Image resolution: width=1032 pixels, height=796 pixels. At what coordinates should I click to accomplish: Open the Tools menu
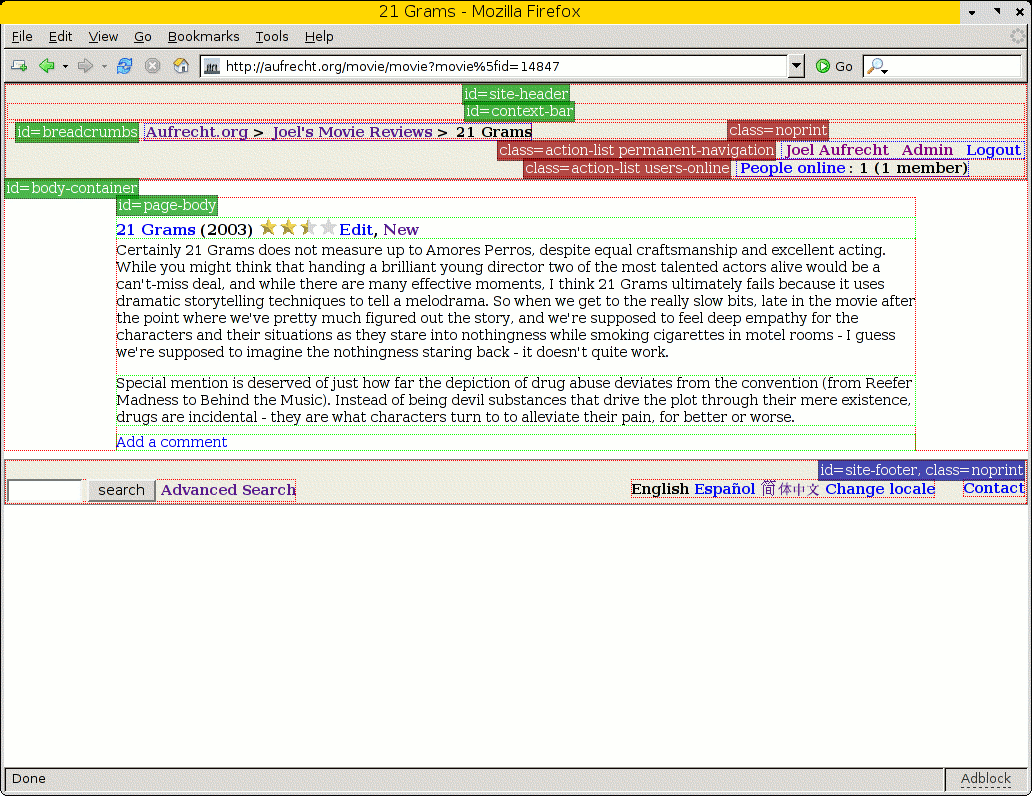tap(271, 36)
